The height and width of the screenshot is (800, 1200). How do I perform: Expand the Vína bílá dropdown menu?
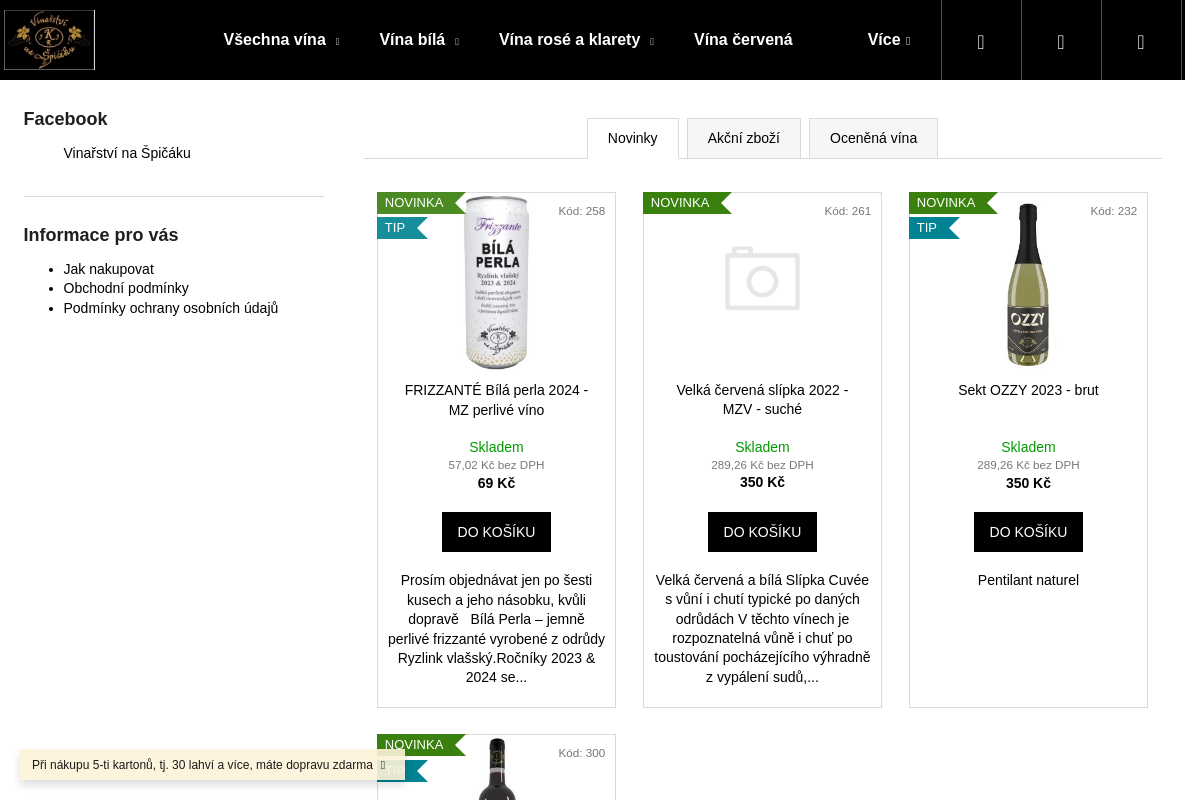(x=419, y=40)
